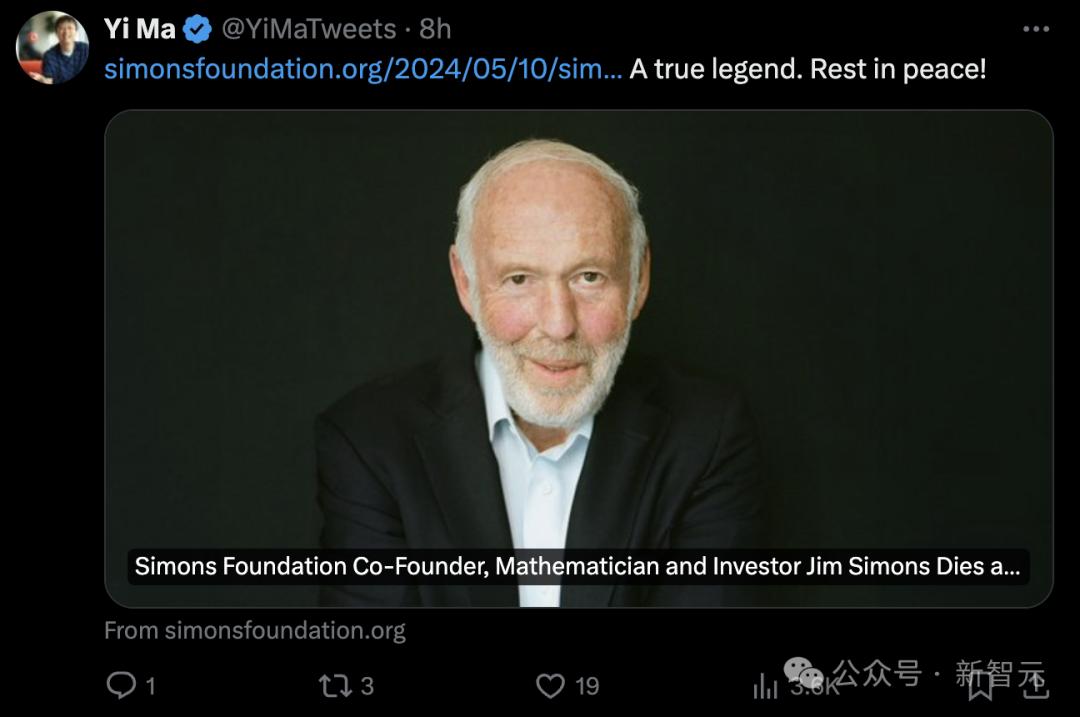Open tweet analytics bar chart icon
This screenshot has width=1080, height=717.
(x=765, y=686)
